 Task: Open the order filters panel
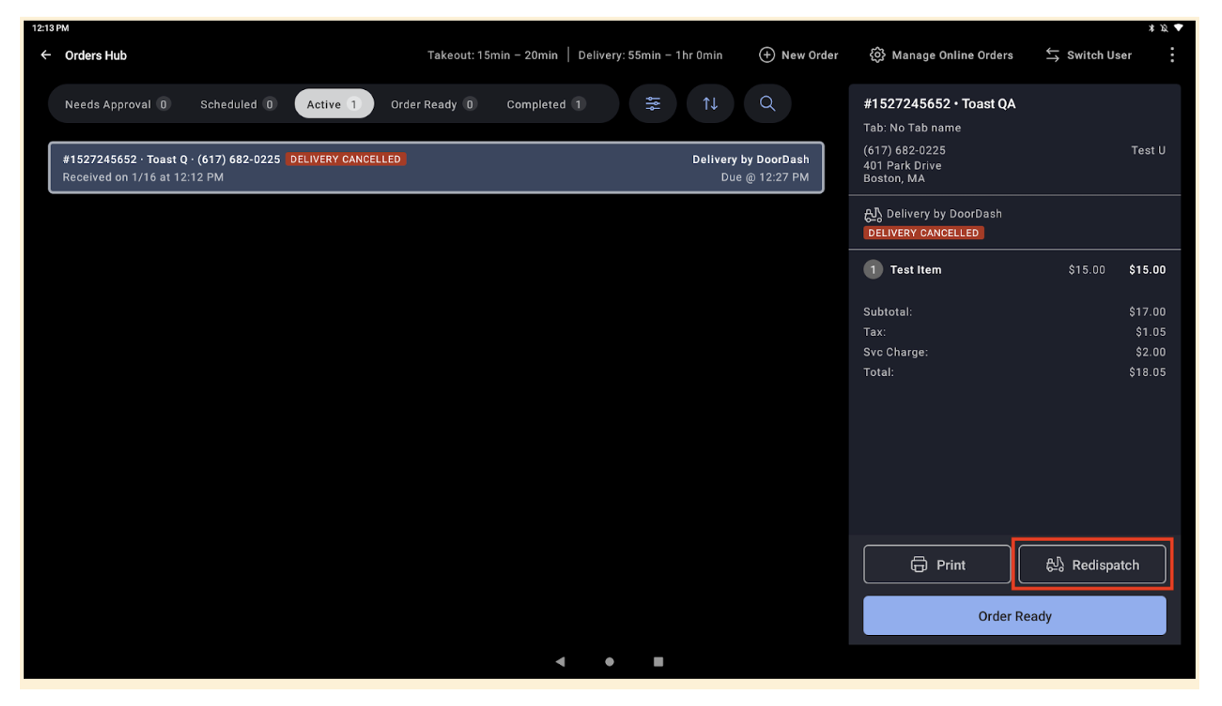tap(652, 103)
